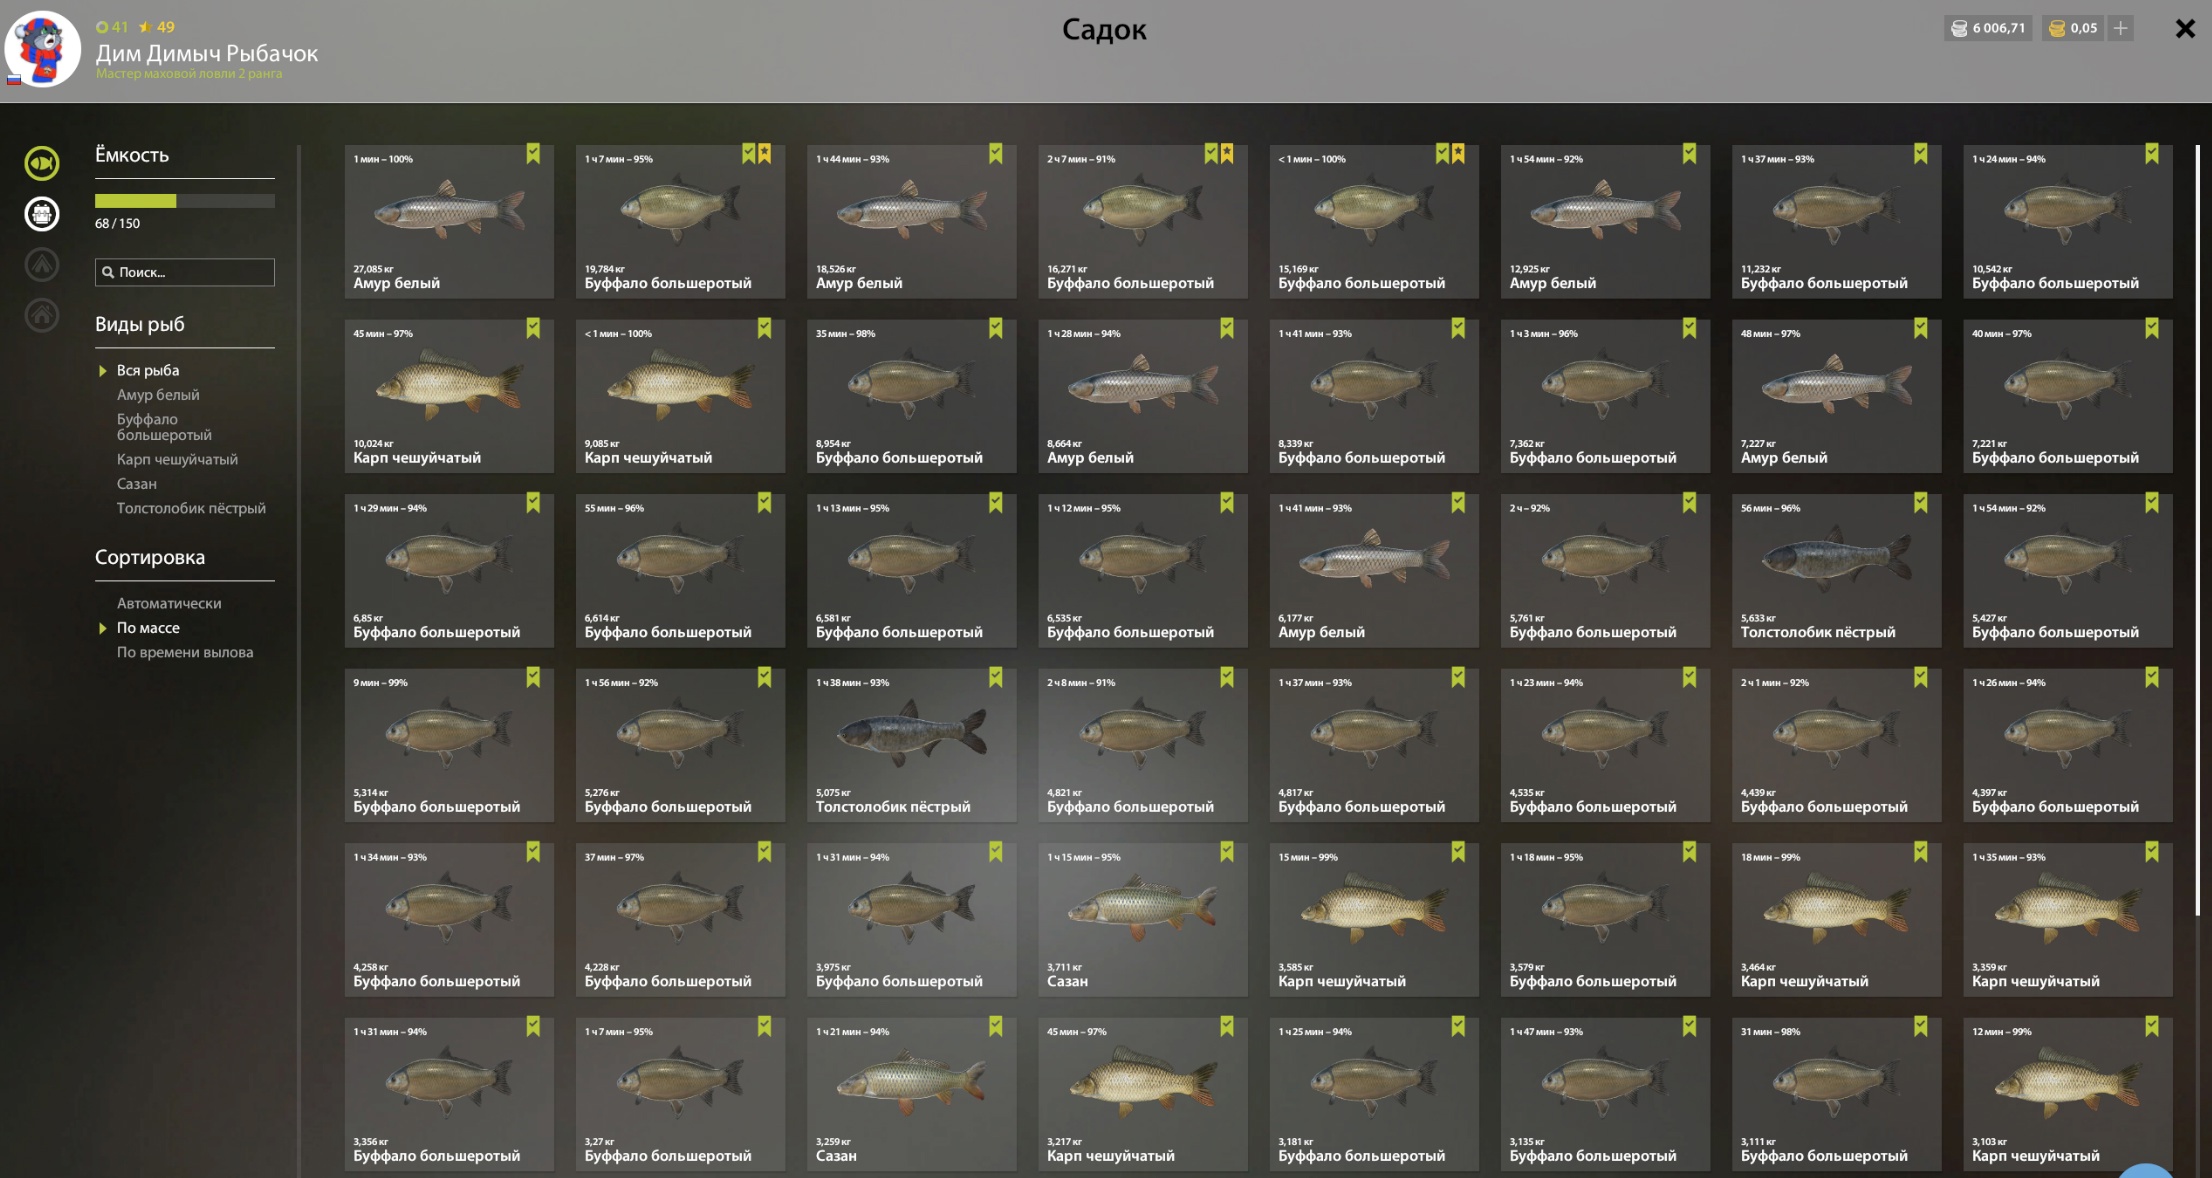This screenshot has width=2212, height=1178.
Task: Click the gold coins balance 0,05
Action: click(x=2073, y=29)
